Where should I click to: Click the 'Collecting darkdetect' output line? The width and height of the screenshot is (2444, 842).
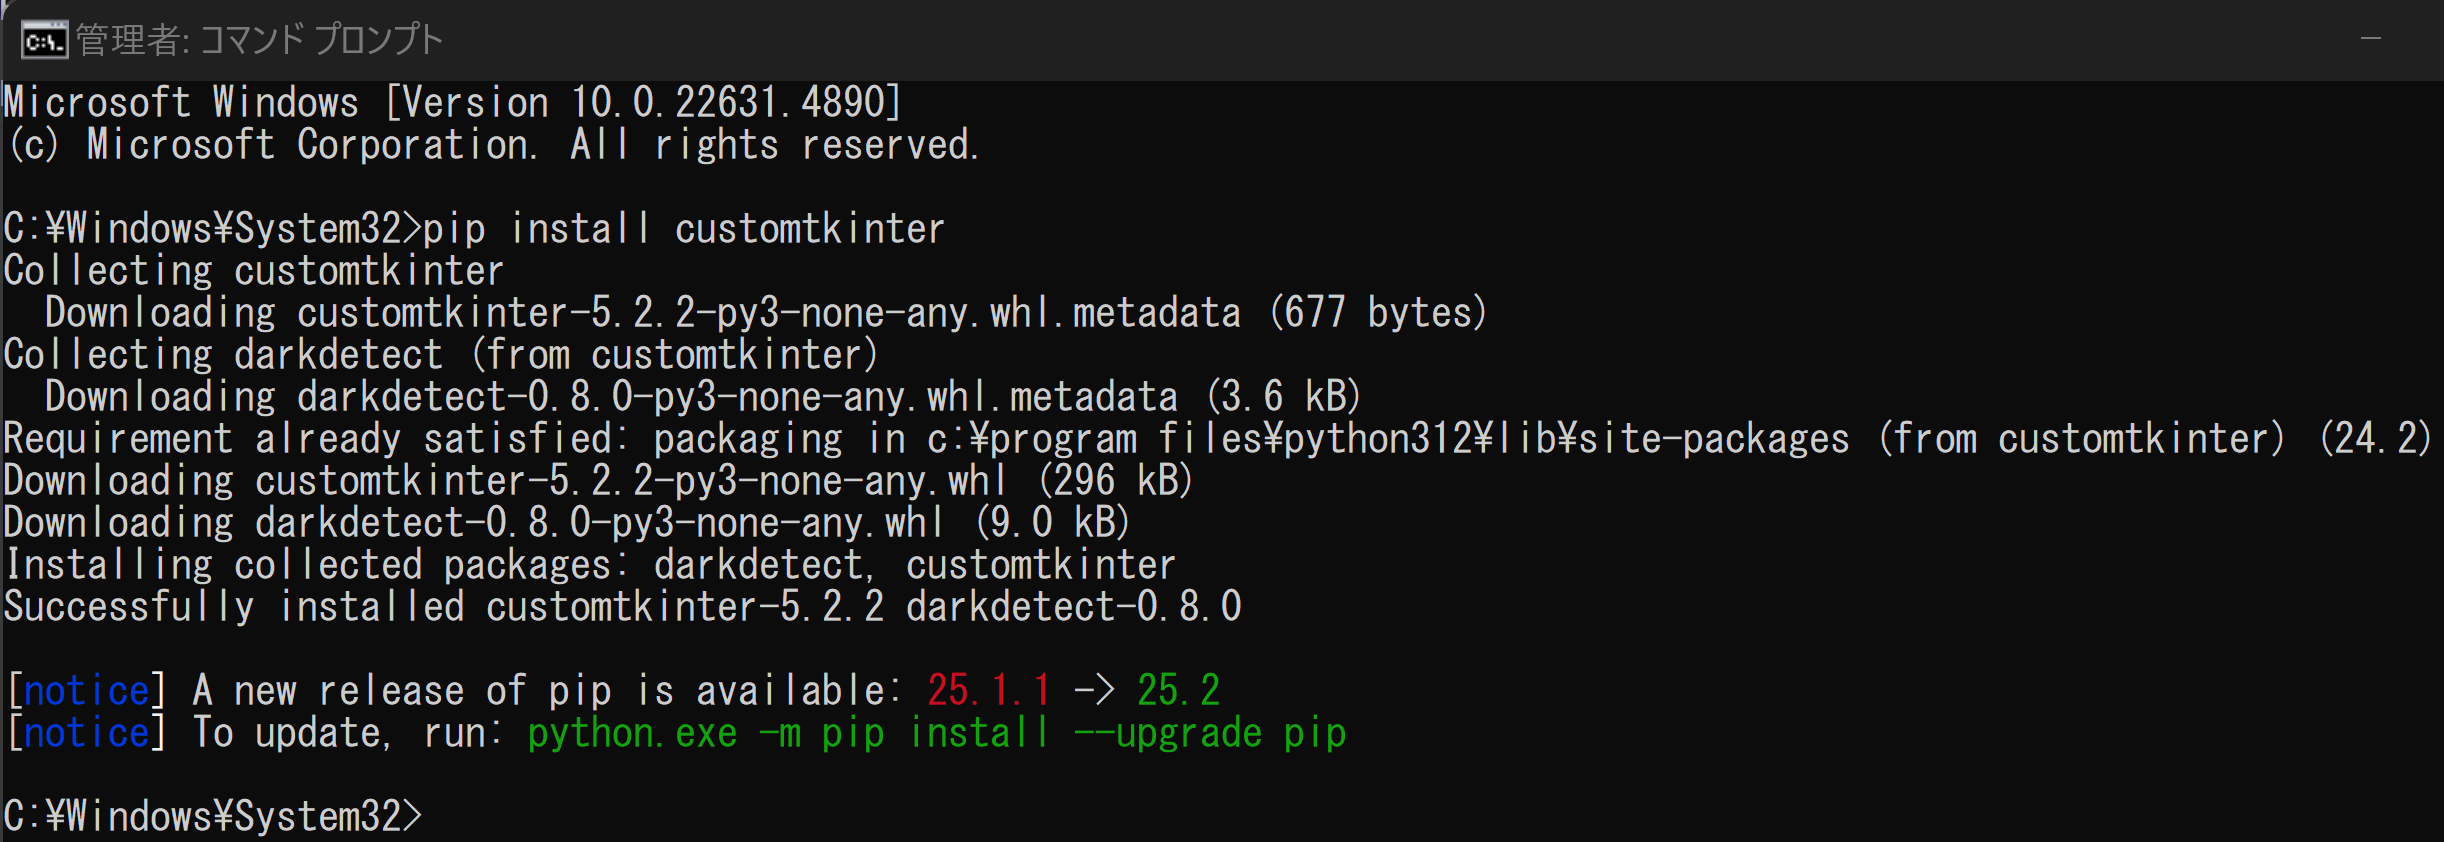pos(441,355)
